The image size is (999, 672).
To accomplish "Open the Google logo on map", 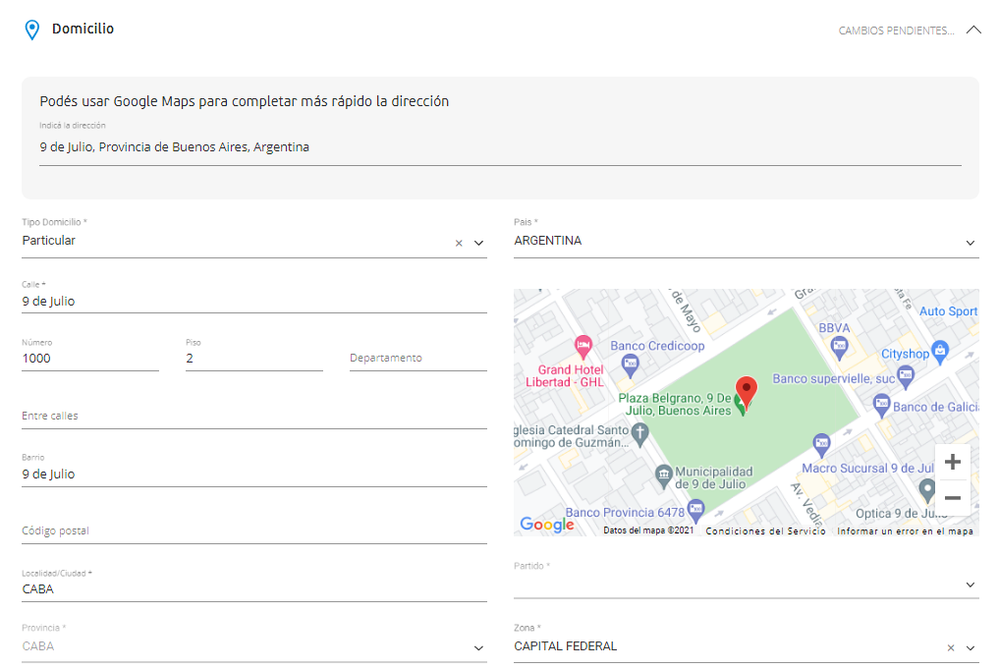I will click(547, 525).
